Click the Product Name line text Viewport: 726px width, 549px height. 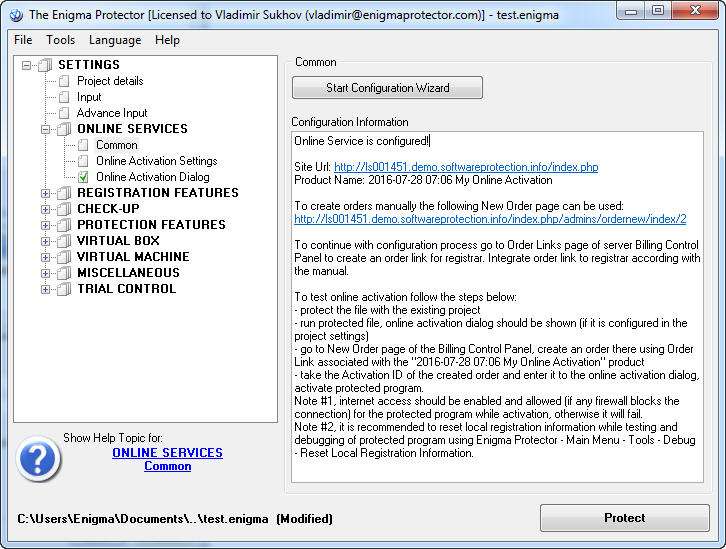tap(423, 180)
